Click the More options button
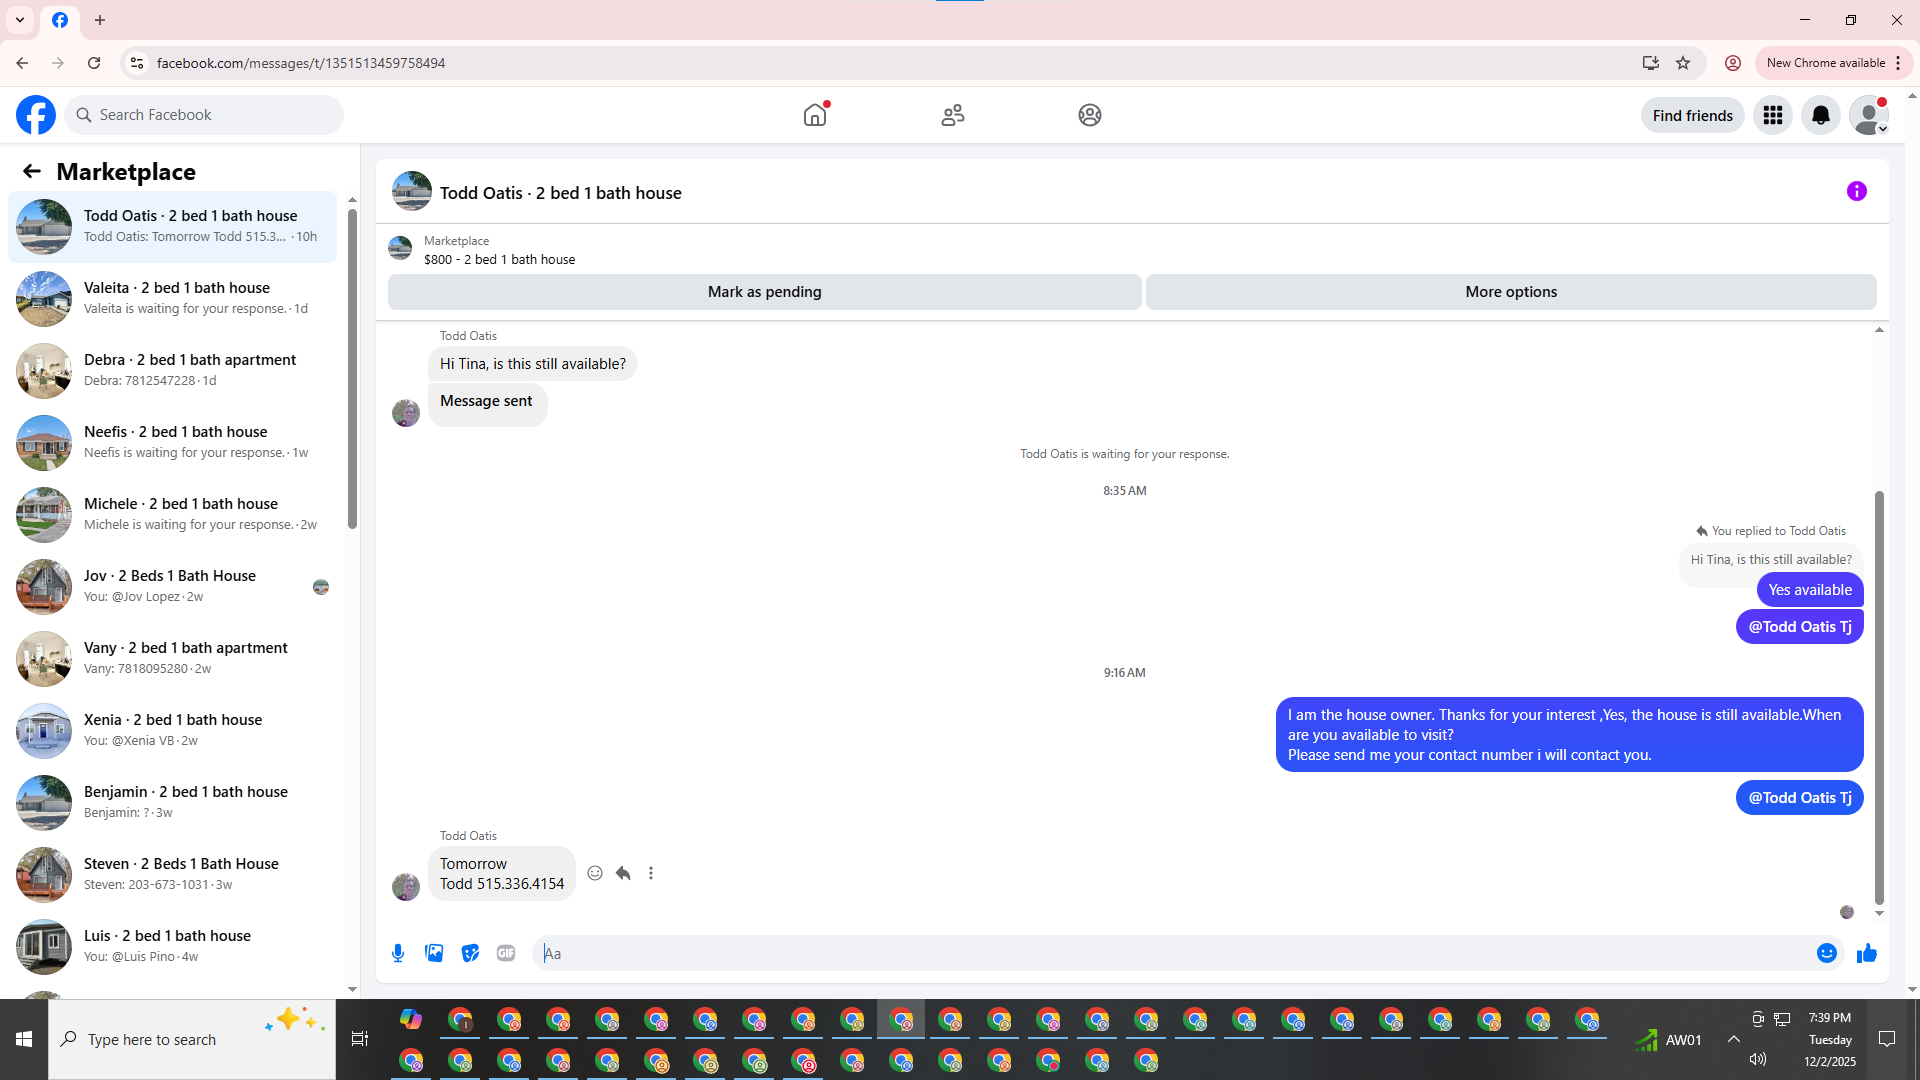 click(x=1510, y=292)
